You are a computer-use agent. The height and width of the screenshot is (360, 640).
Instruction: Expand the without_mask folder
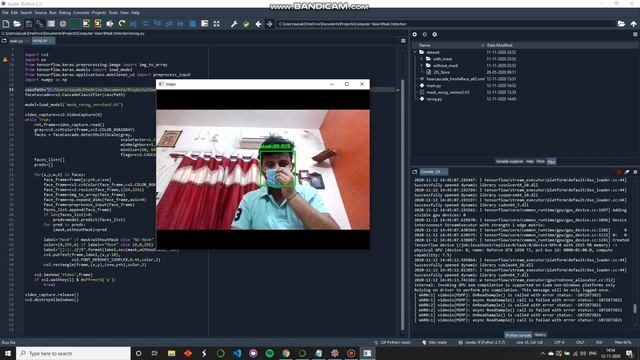click(x=422, y=65)
